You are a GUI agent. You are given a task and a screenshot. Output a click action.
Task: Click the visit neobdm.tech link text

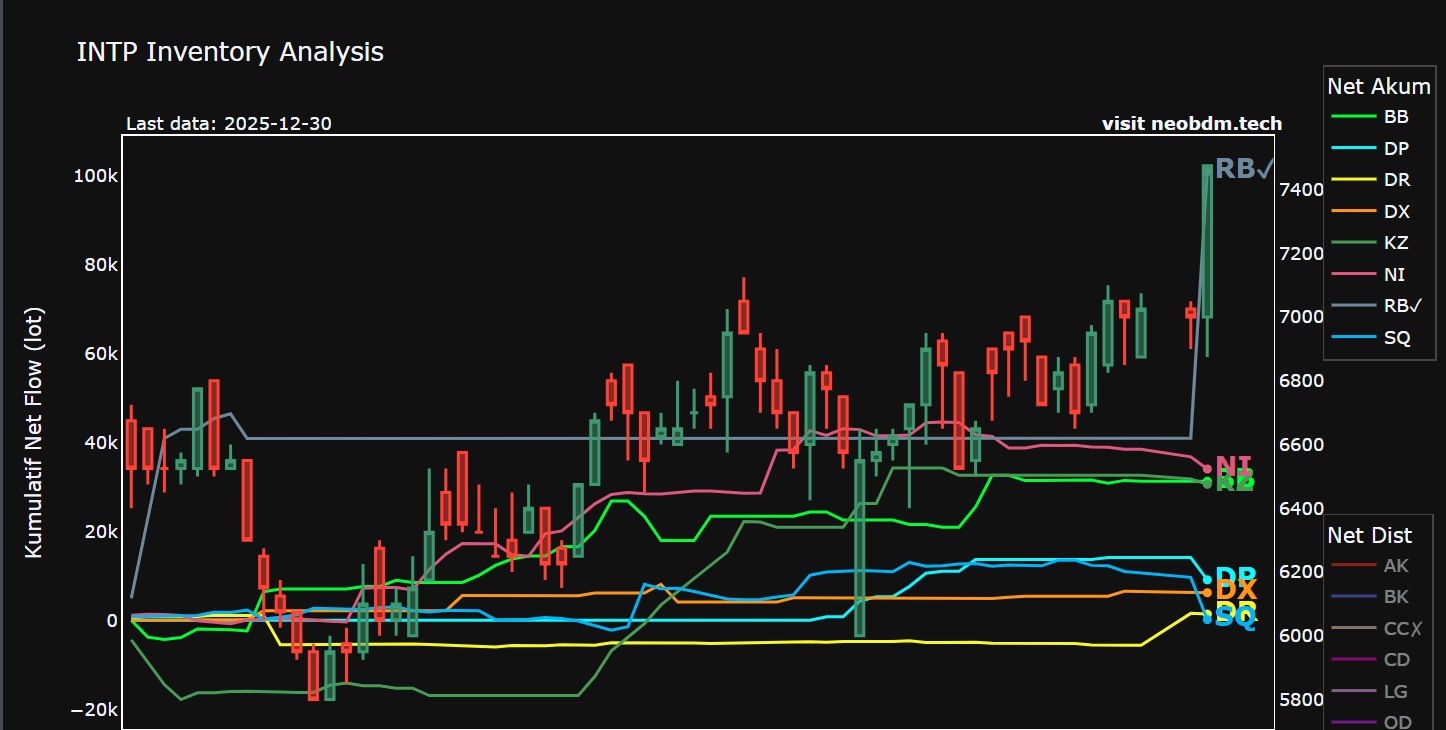click(x=1192, y=124)
